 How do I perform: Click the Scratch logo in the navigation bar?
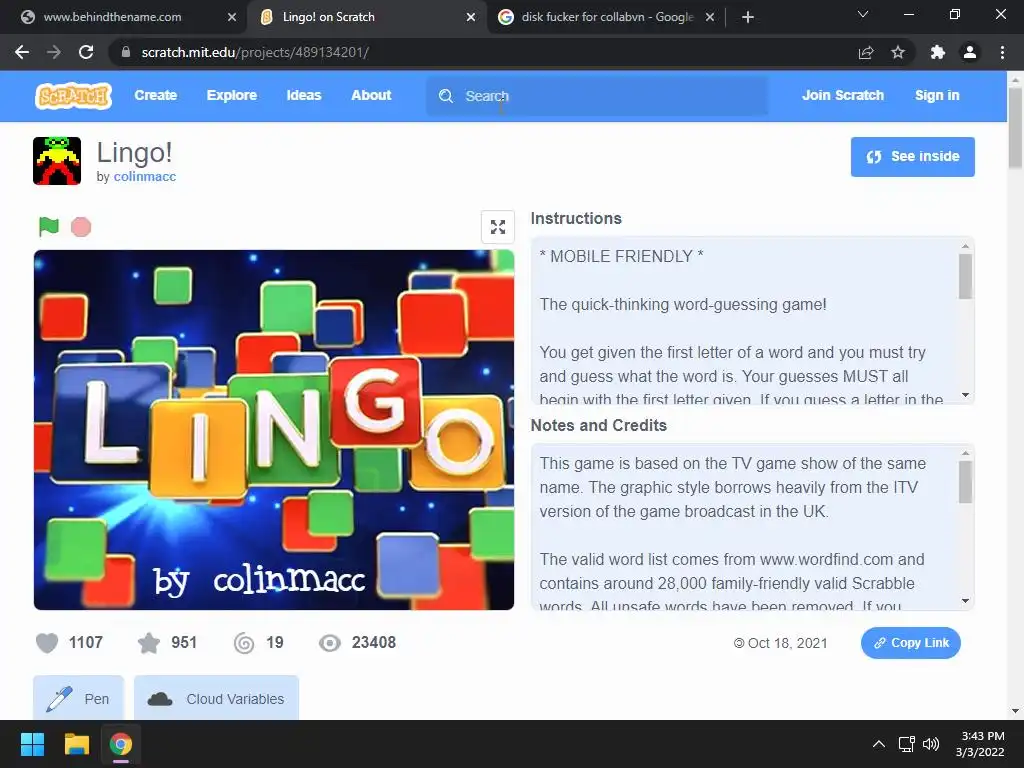click(73, 95)
